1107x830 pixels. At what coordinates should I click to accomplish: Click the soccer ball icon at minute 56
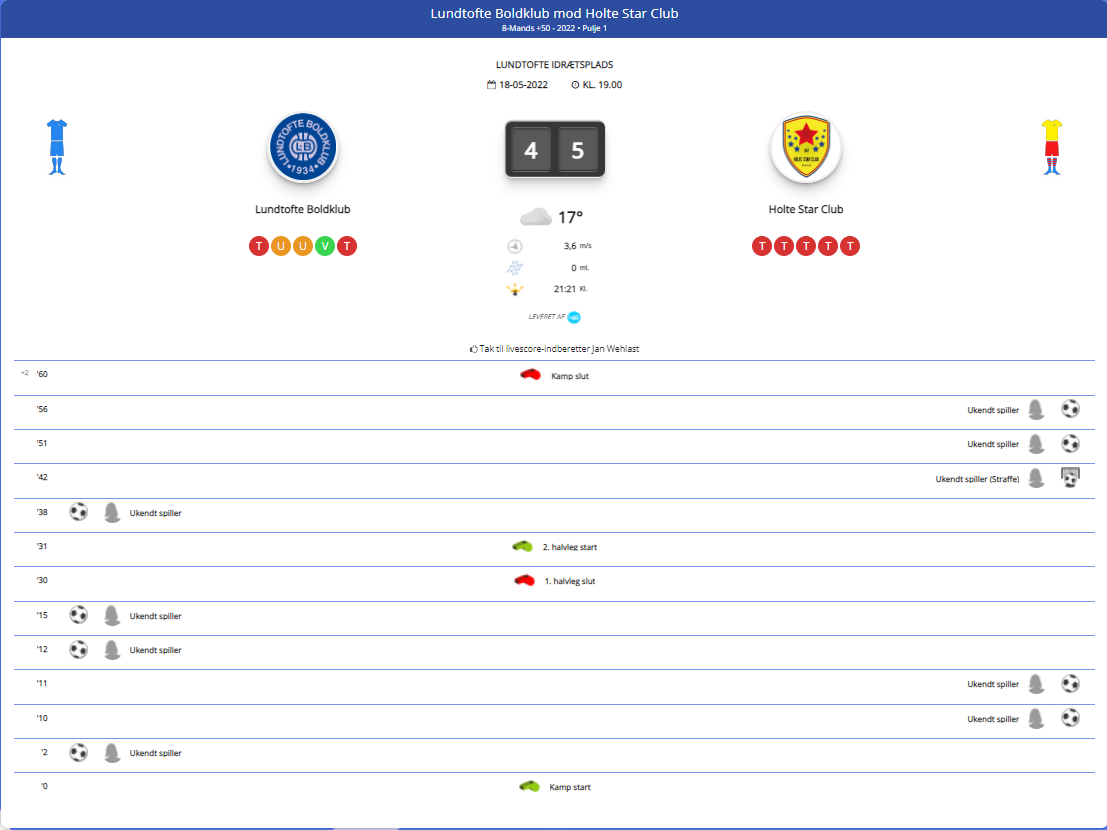coord(1070,409)
